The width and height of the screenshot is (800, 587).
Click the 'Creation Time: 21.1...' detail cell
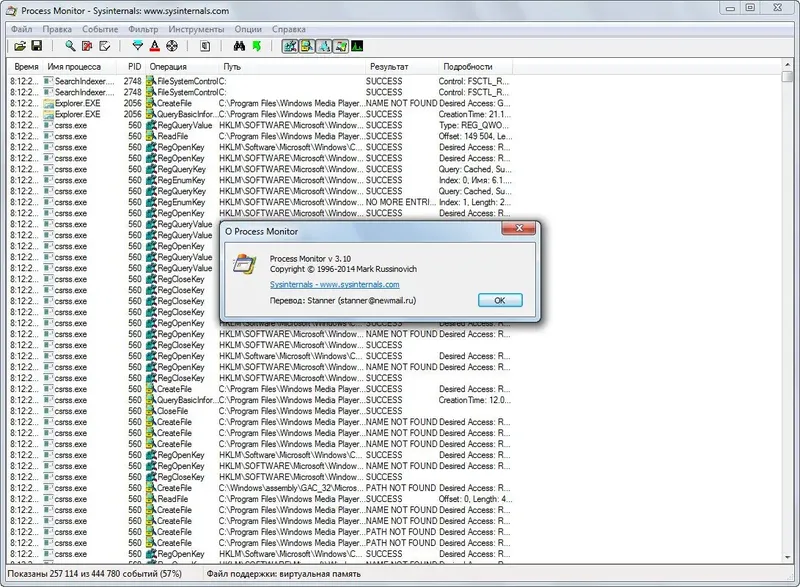click(x=474, y=114)
